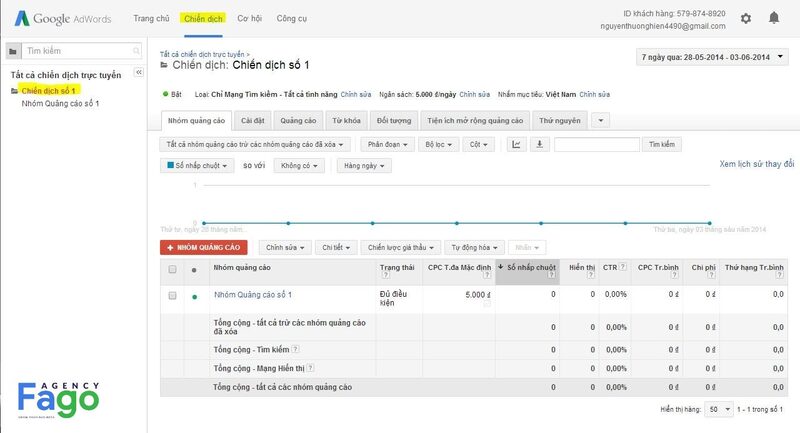Open the Xem lịch sử thay đổi link

point(756,163)
